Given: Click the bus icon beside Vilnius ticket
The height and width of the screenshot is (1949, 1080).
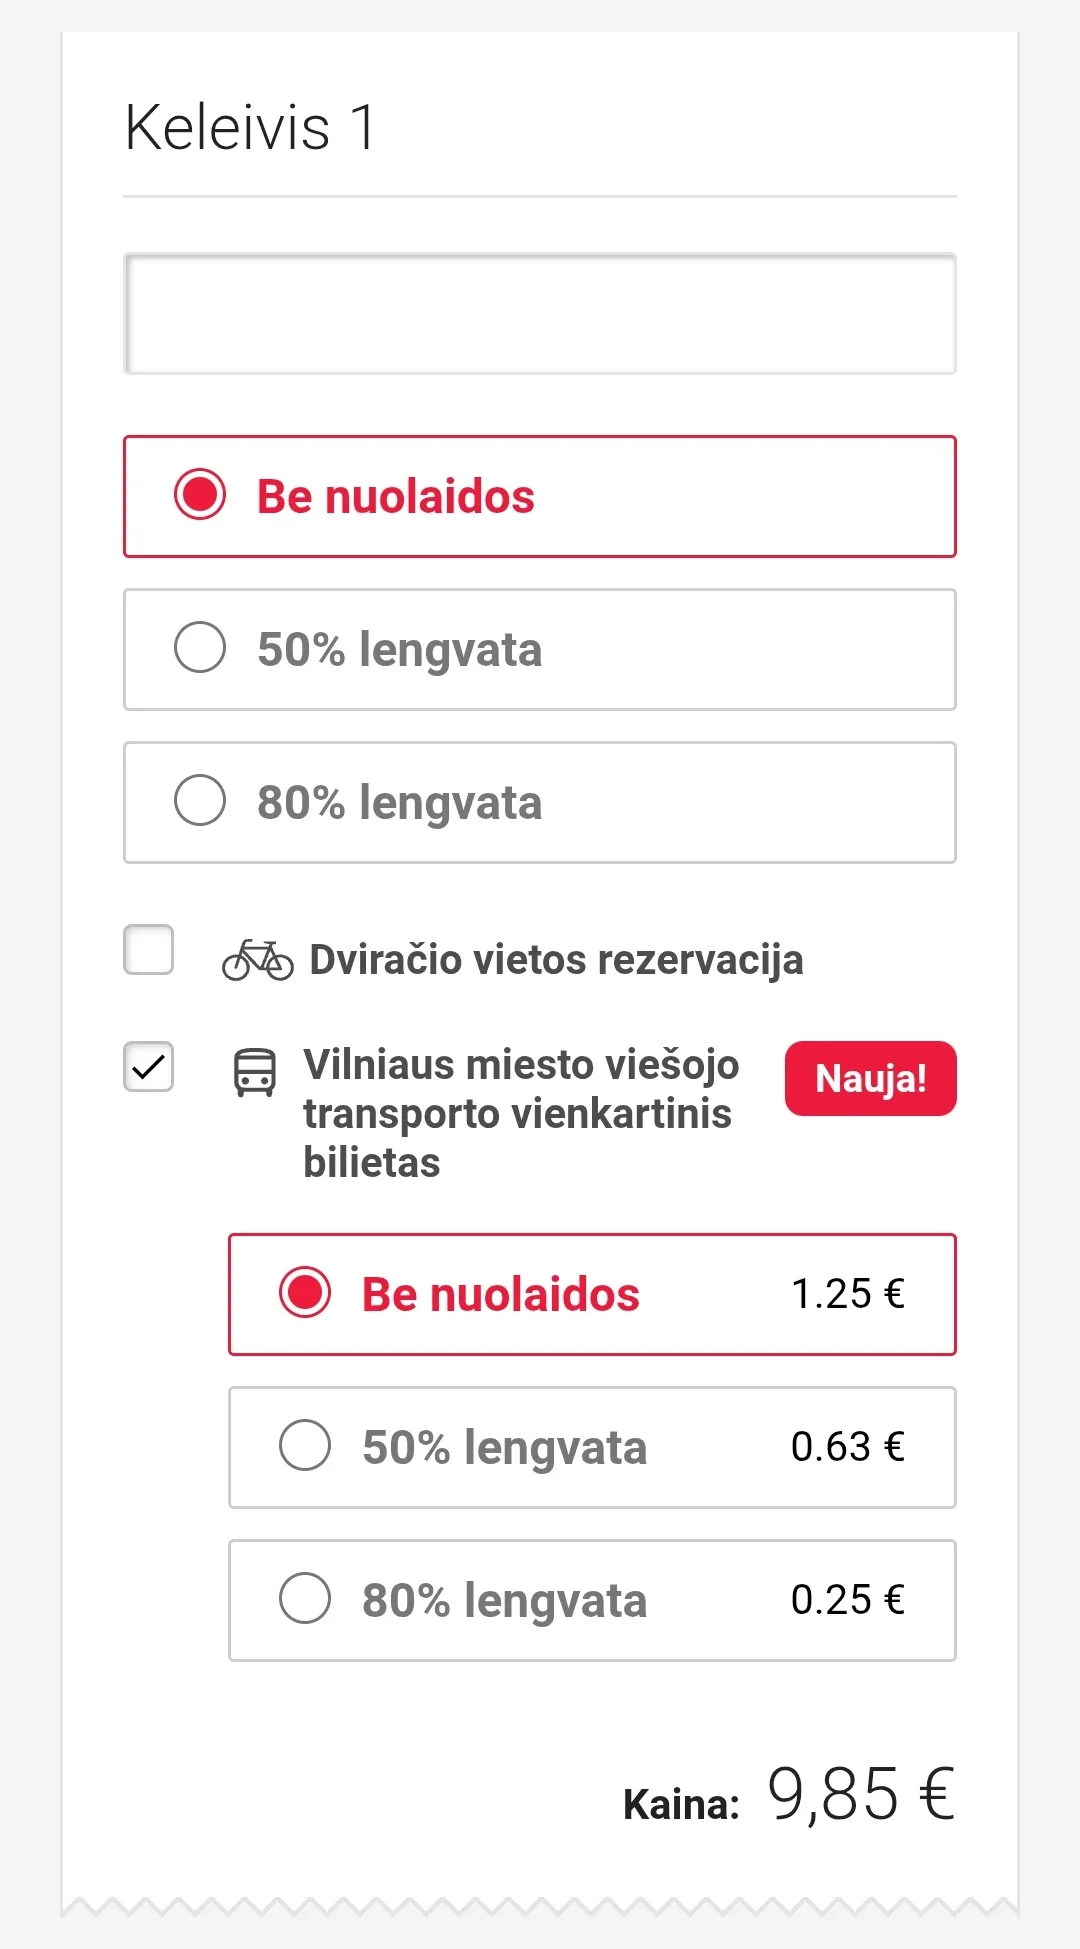Looking at the screenshot, I should [254, 1072].
